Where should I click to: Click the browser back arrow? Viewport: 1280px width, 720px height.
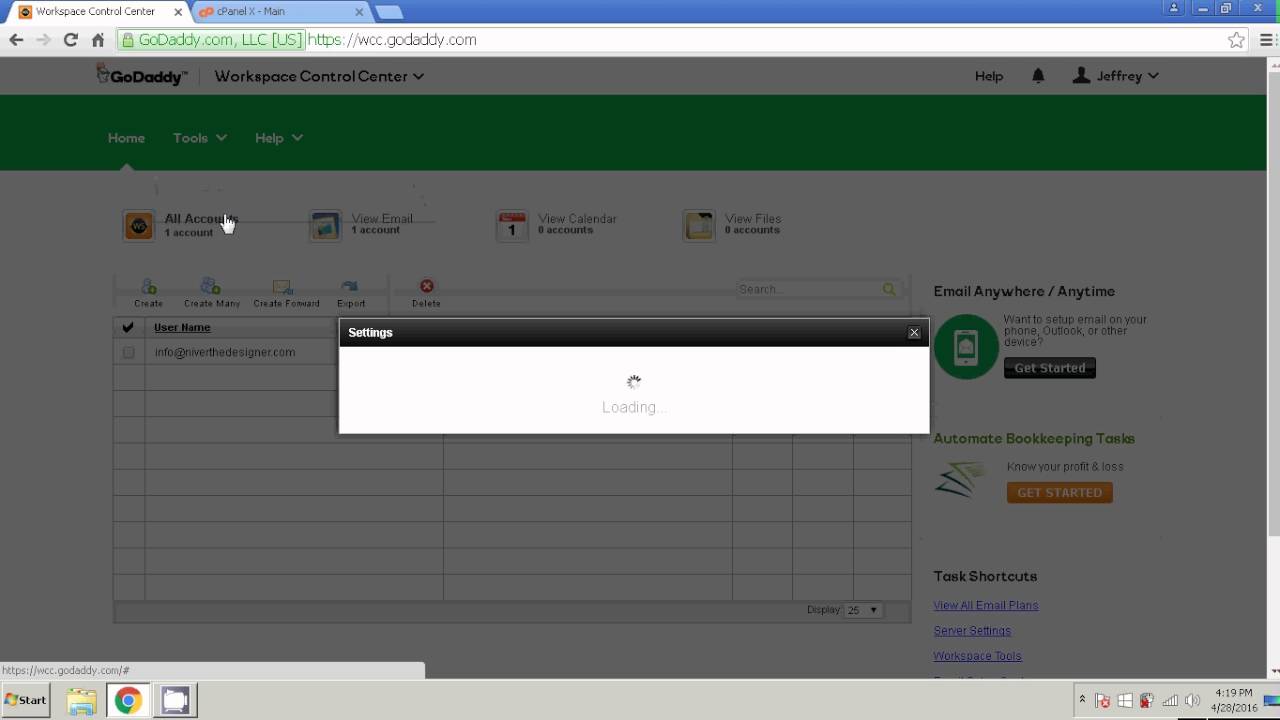(16, 40)
